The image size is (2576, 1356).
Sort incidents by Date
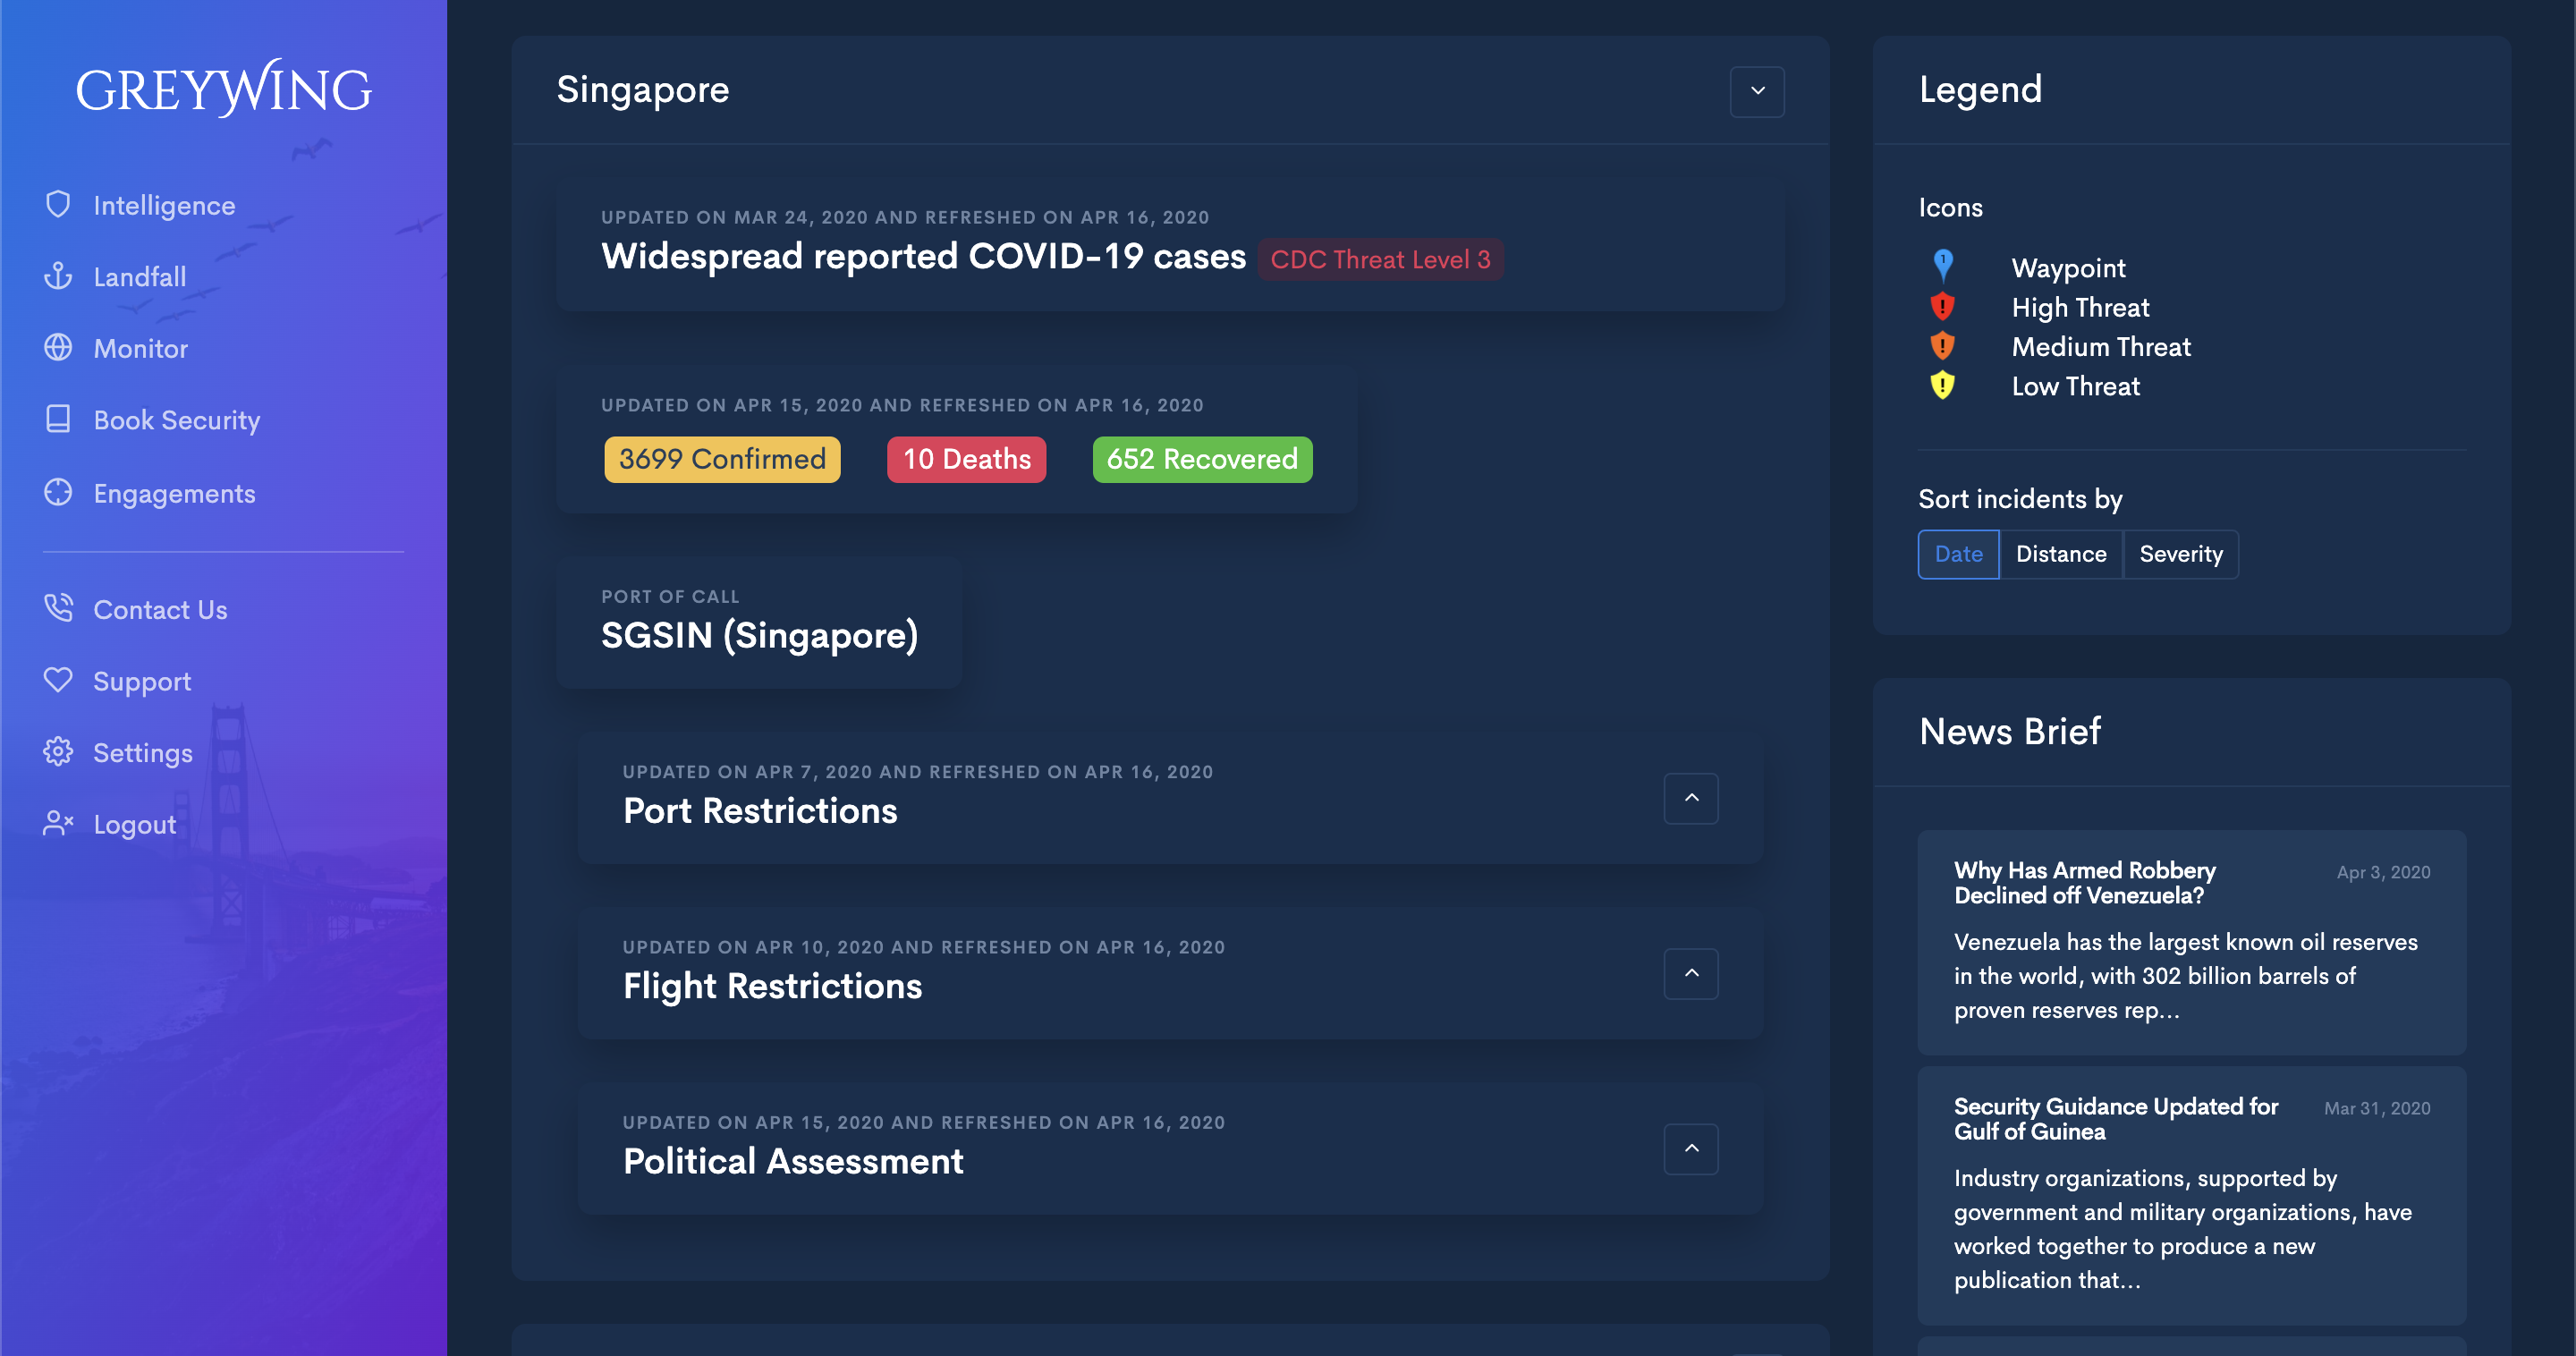(1957, 554)
